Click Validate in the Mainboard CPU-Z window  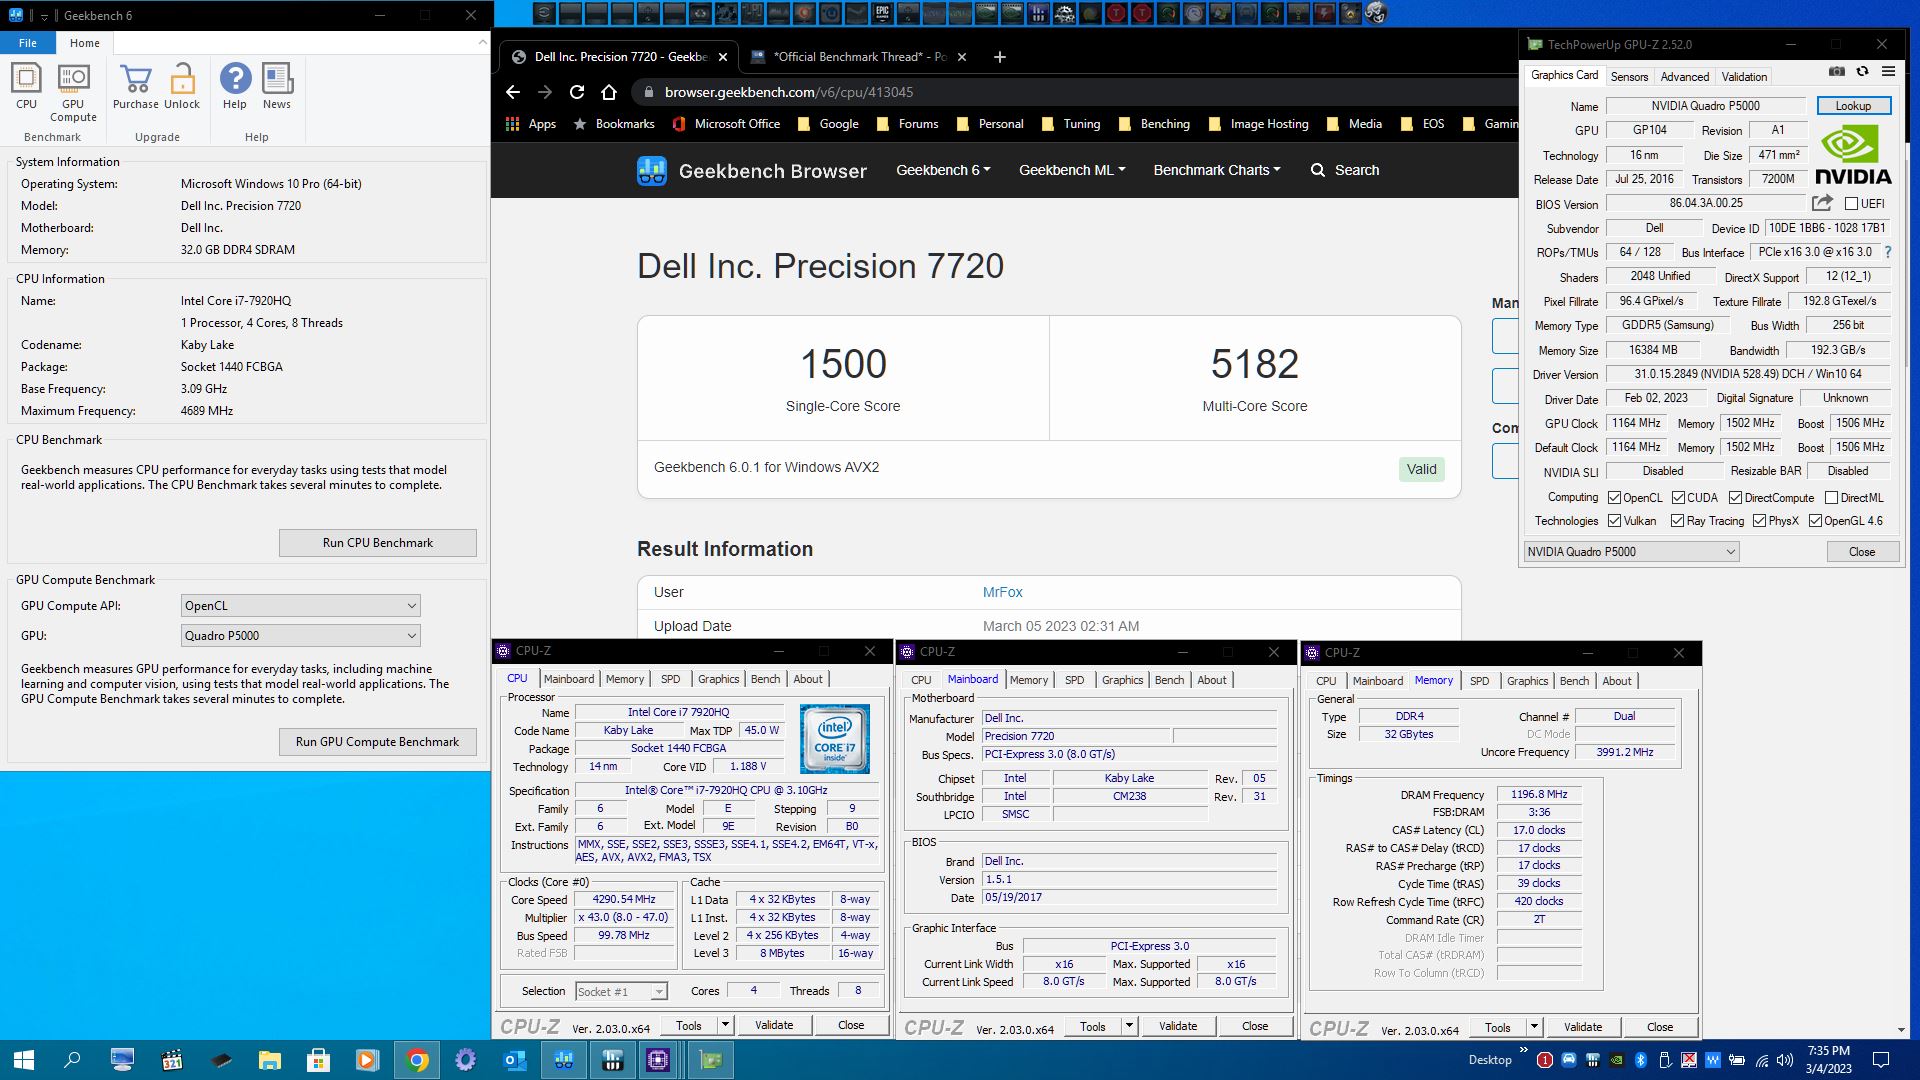(x=1178, y=1026)
